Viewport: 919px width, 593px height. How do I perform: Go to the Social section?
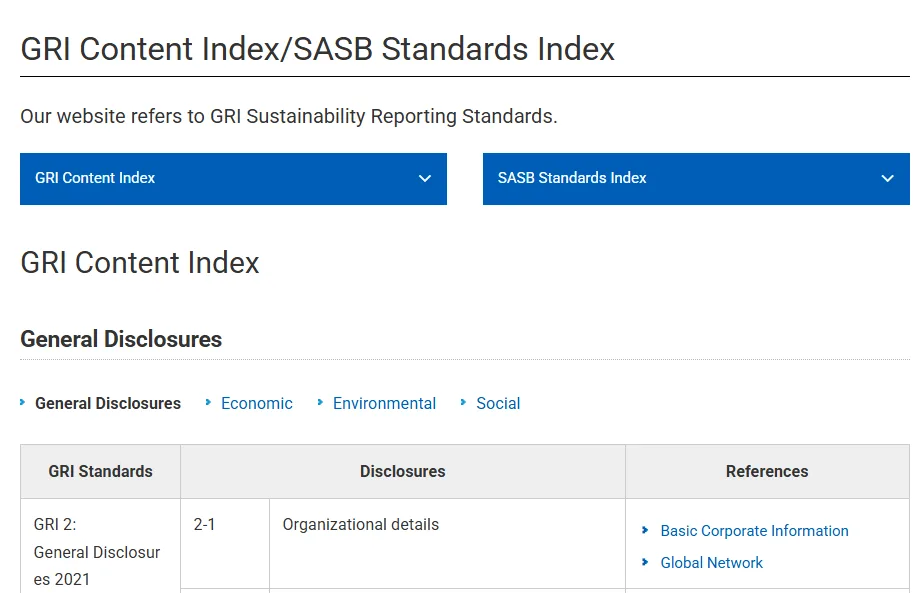(498, 404)
